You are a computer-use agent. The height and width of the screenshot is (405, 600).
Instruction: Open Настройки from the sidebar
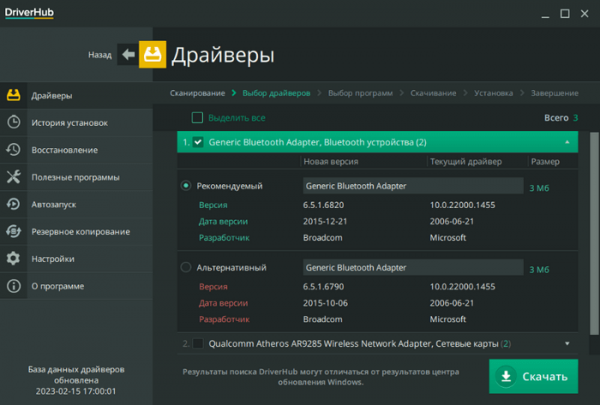[76, 258]
